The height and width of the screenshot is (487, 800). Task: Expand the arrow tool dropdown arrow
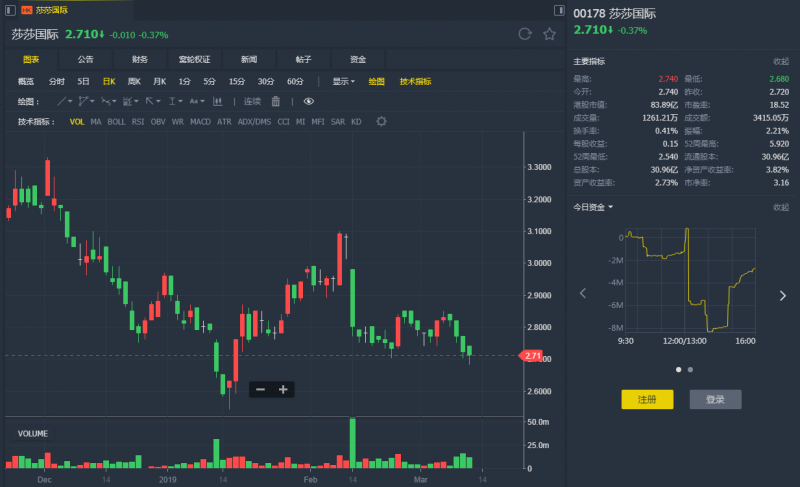[159, 101]
